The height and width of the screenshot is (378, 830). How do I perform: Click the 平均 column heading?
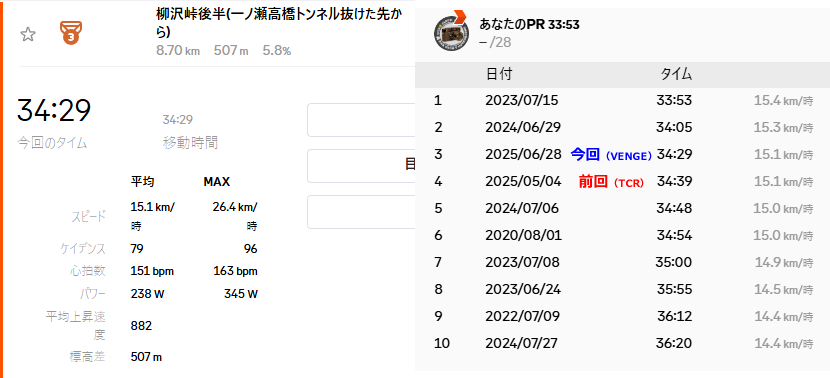pos(142,182)
